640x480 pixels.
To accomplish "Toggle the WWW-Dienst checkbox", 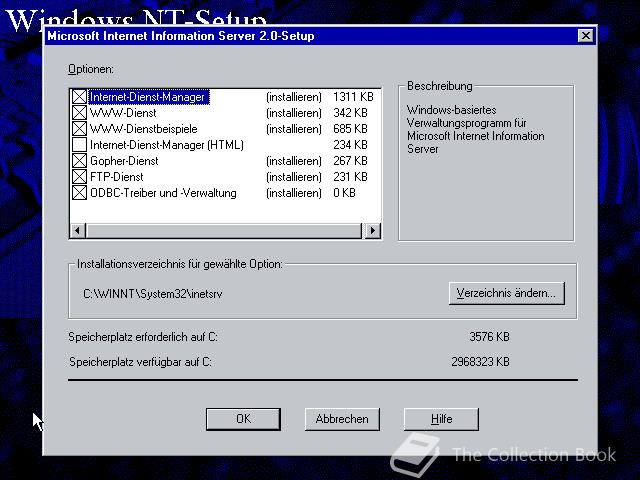I will click(x=79, y=113).
